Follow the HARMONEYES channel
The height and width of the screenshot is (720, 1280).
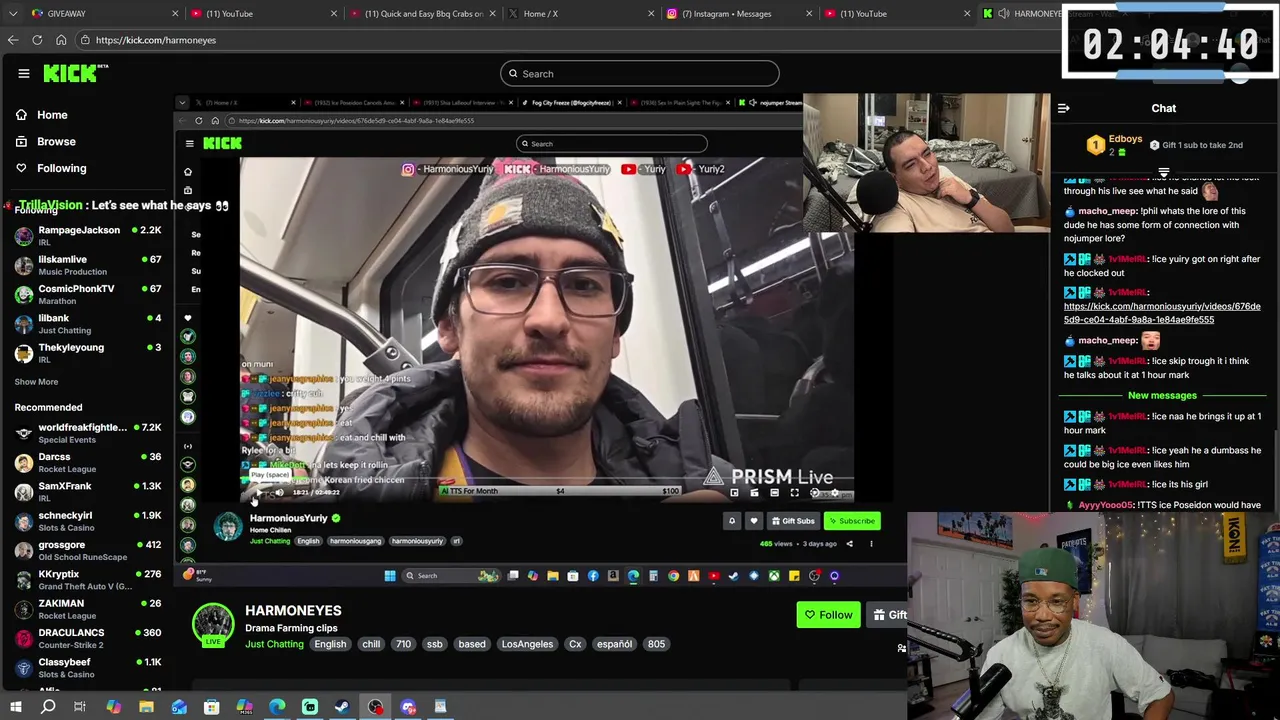pos(828,615)
